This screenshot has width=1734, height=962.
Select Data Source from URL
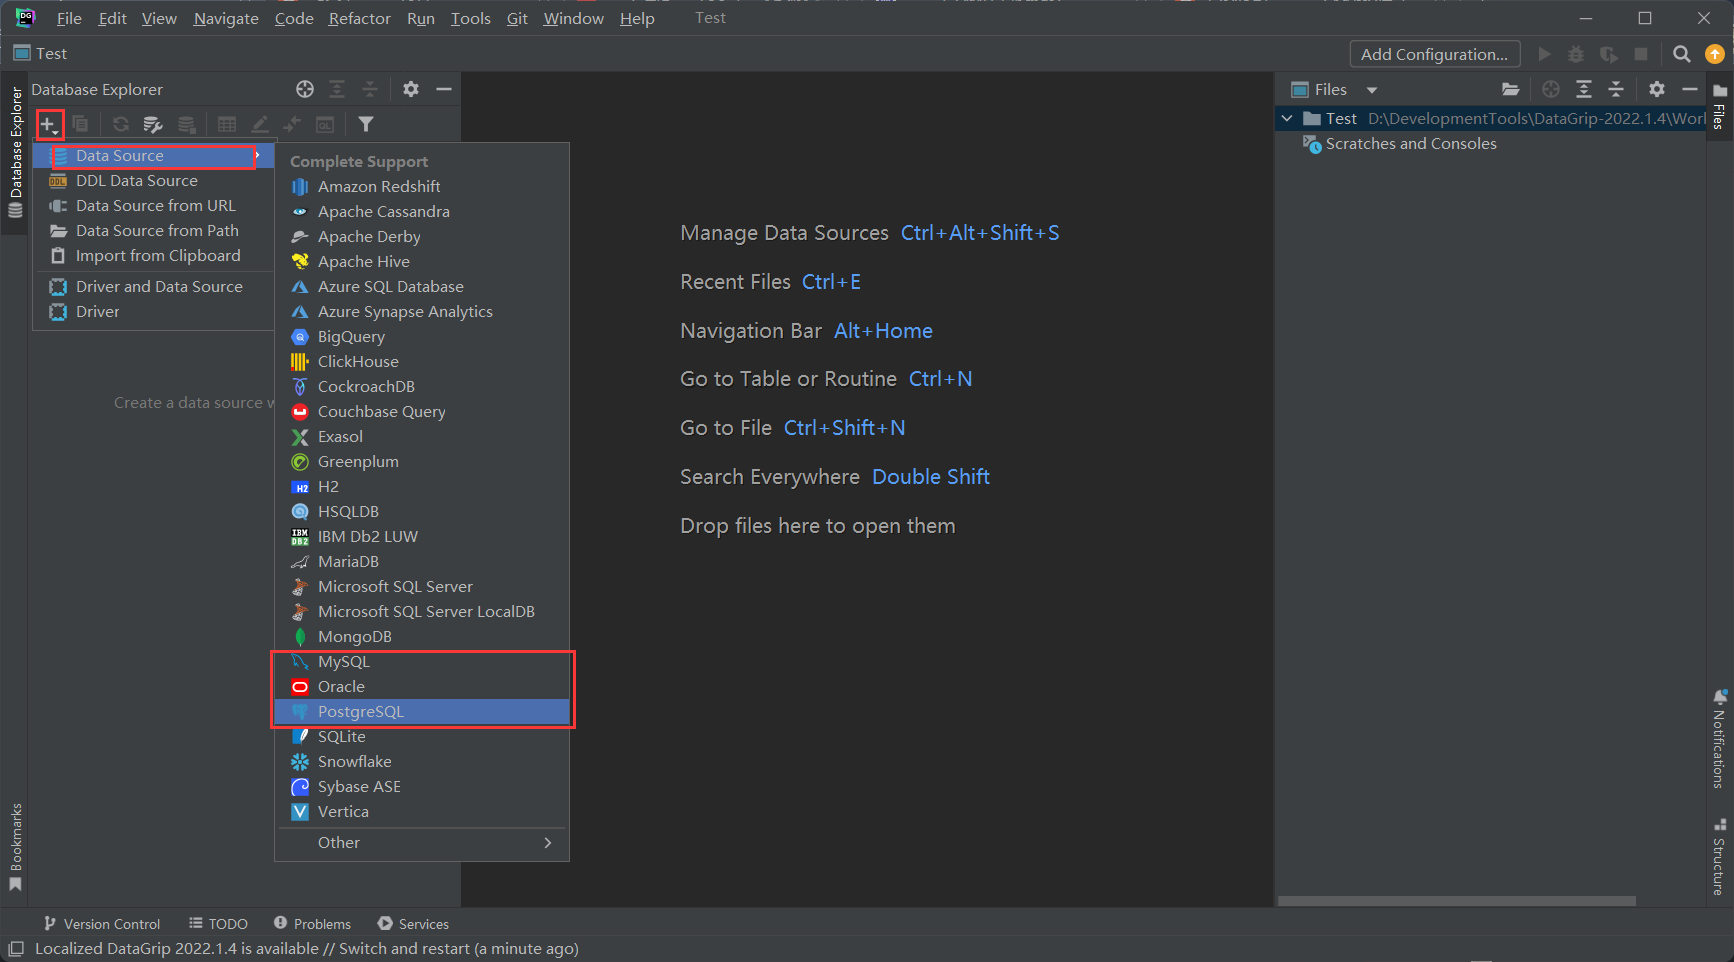click(153, 206)
